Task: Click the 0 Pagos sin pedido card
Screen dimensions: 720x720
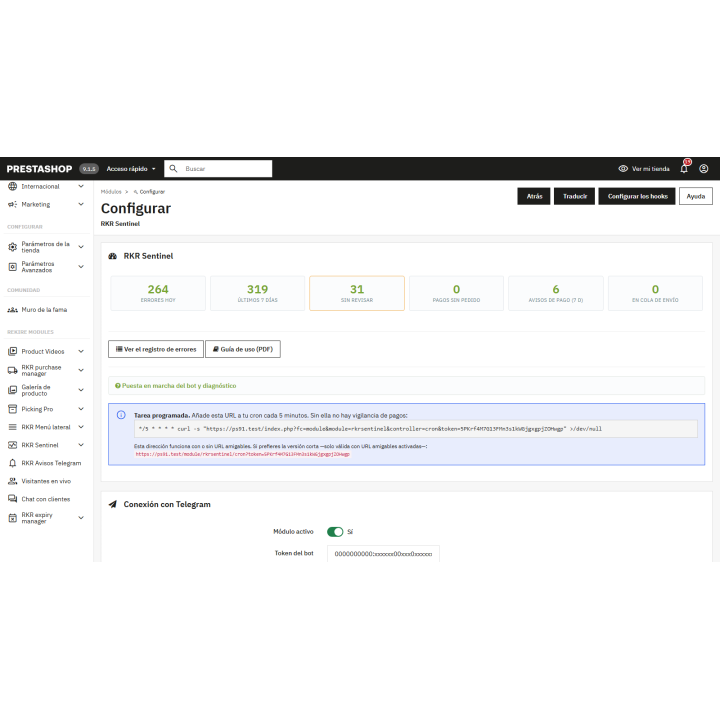Action: coord(456,293)
